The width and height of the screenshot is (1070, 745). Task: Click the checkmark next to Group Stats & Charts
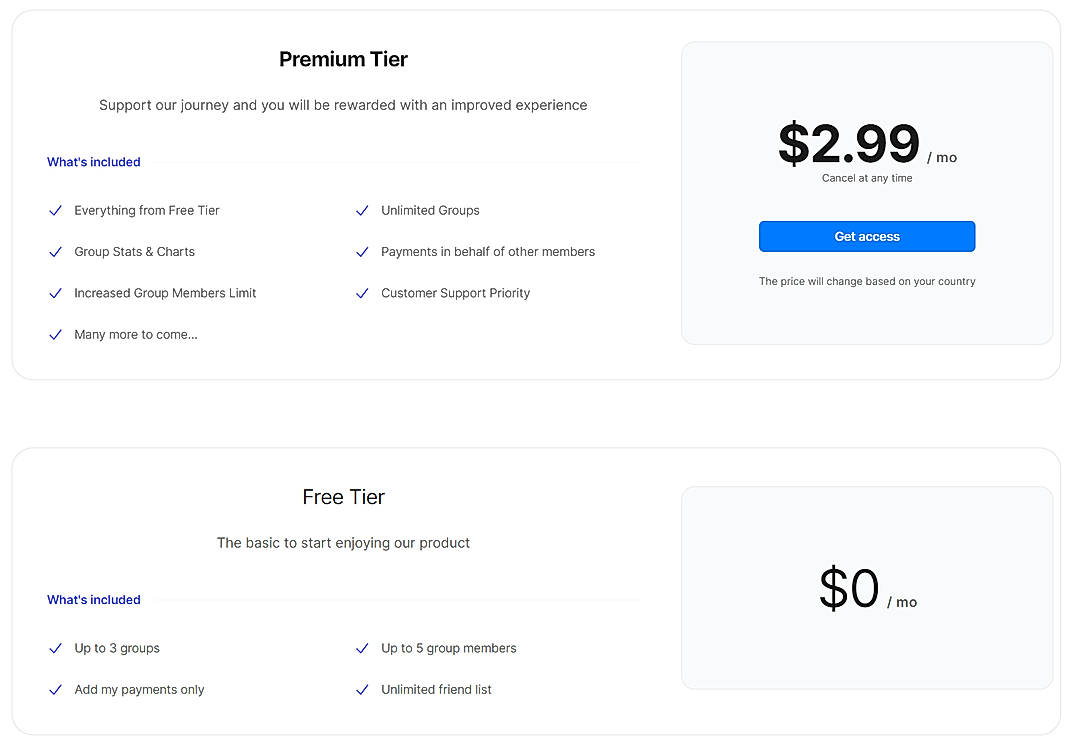click(56, 252)
